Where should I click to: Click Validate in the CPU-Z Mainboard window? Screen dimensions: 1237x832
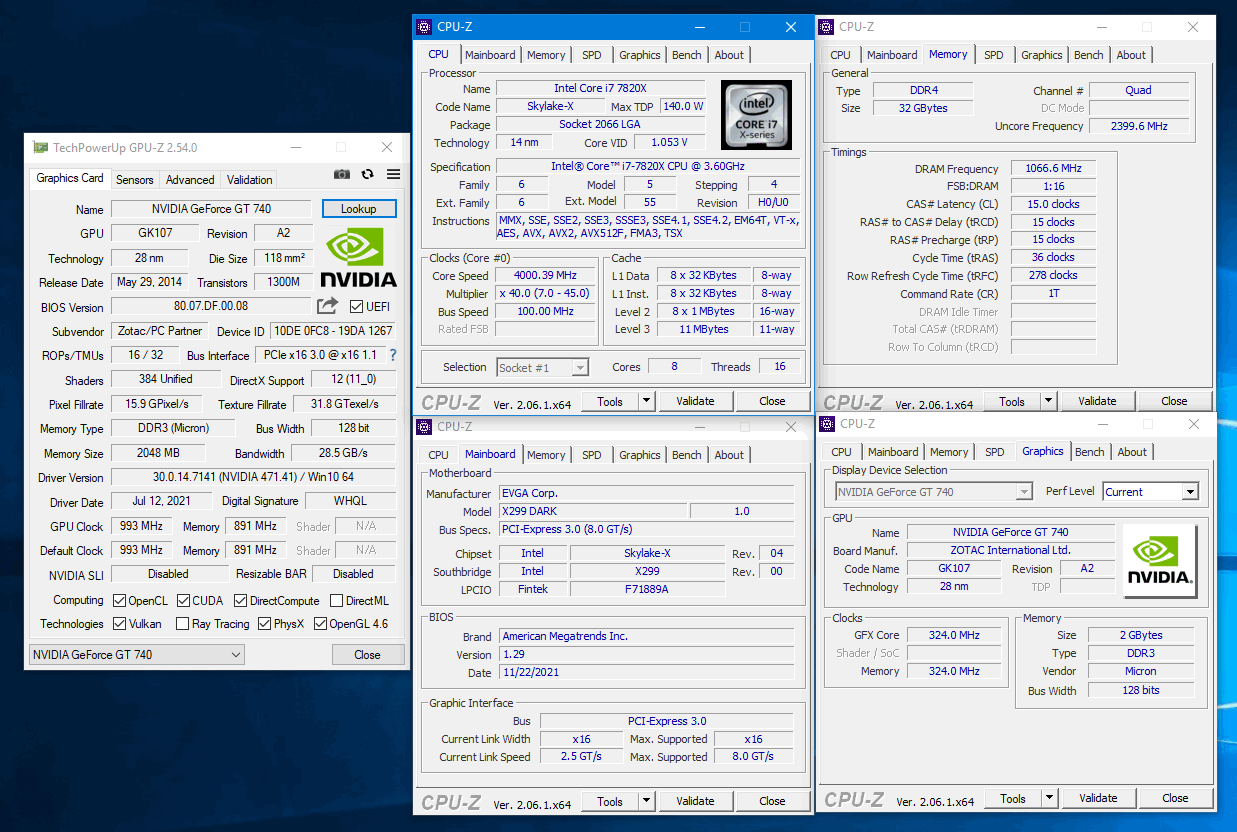(x=695, y=801)
